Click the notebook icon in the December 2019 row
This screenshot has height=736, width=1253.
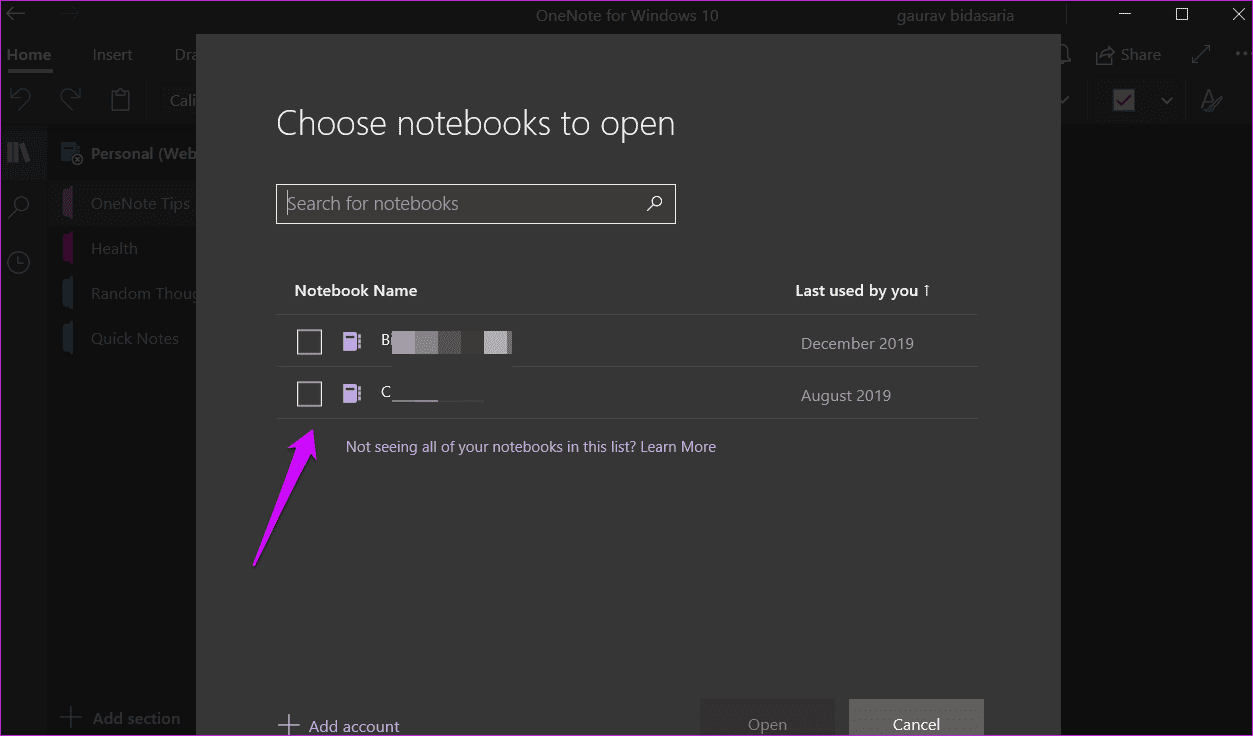[351, 342]
